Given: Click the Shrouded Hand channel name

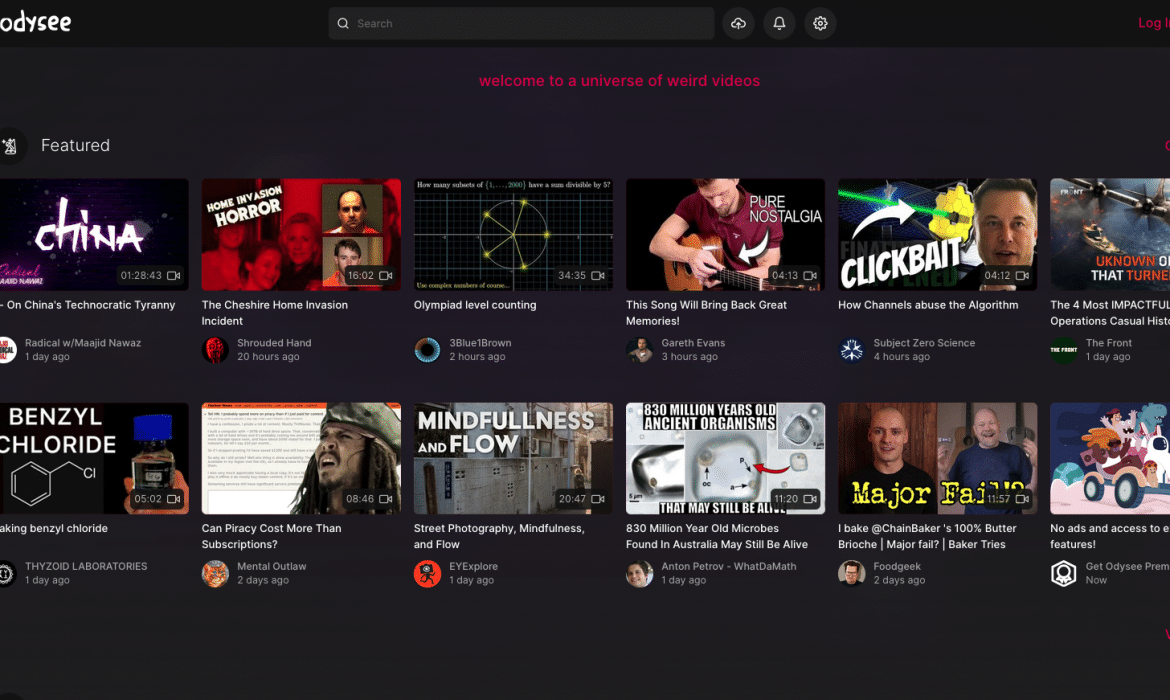Looking at the screenshot, I should (x=274, y=343).
